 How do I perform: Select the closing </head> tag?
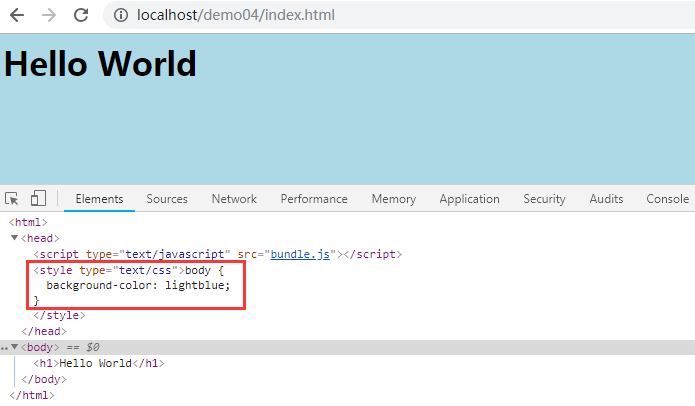point(44,332)
